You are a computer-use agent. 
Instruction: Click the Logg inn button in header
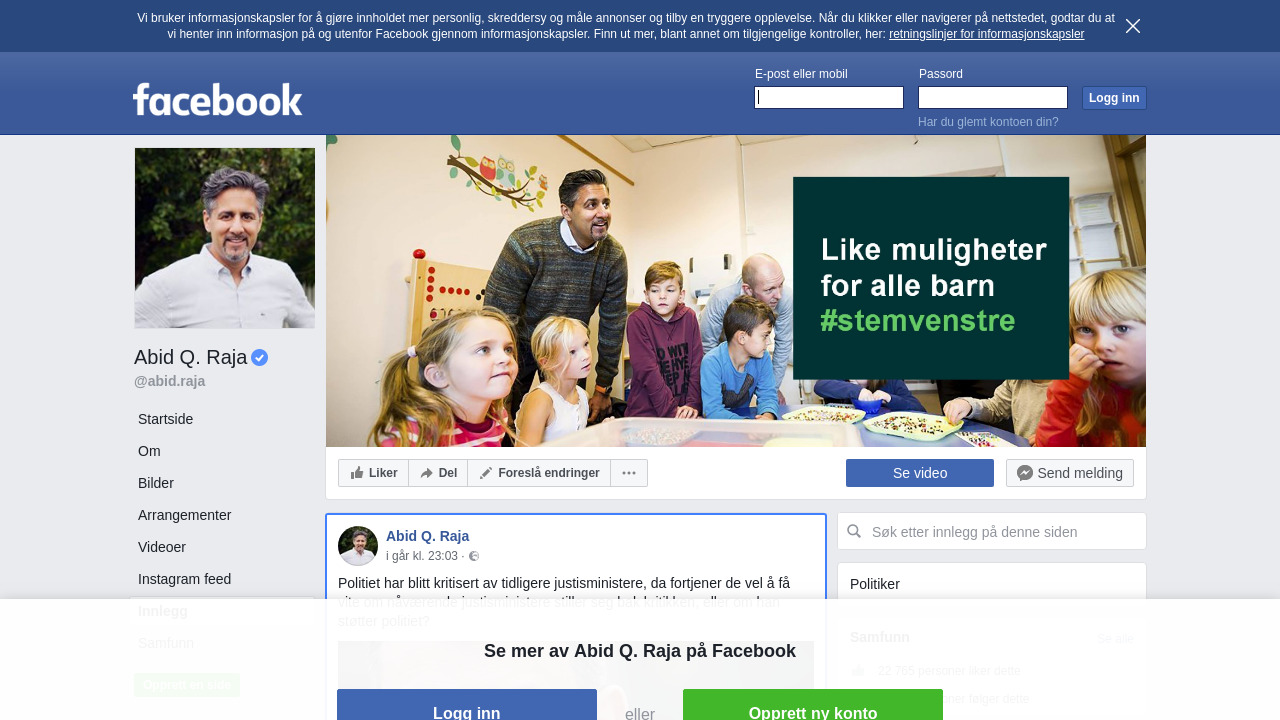[1114, 98]
